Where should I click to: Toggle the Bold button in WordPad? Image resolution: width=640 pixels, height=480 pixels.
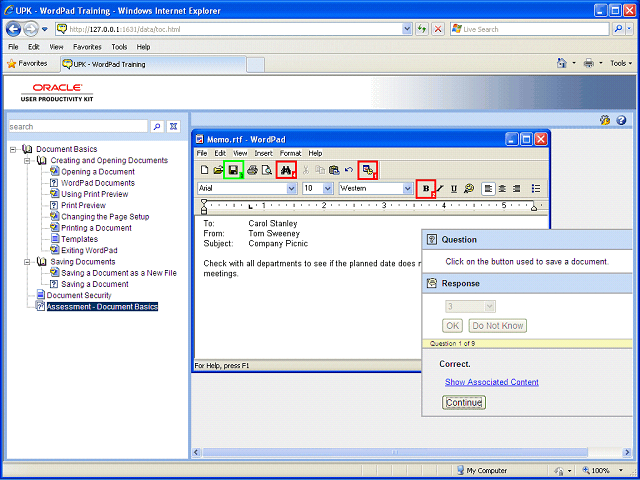pos(426,189)
